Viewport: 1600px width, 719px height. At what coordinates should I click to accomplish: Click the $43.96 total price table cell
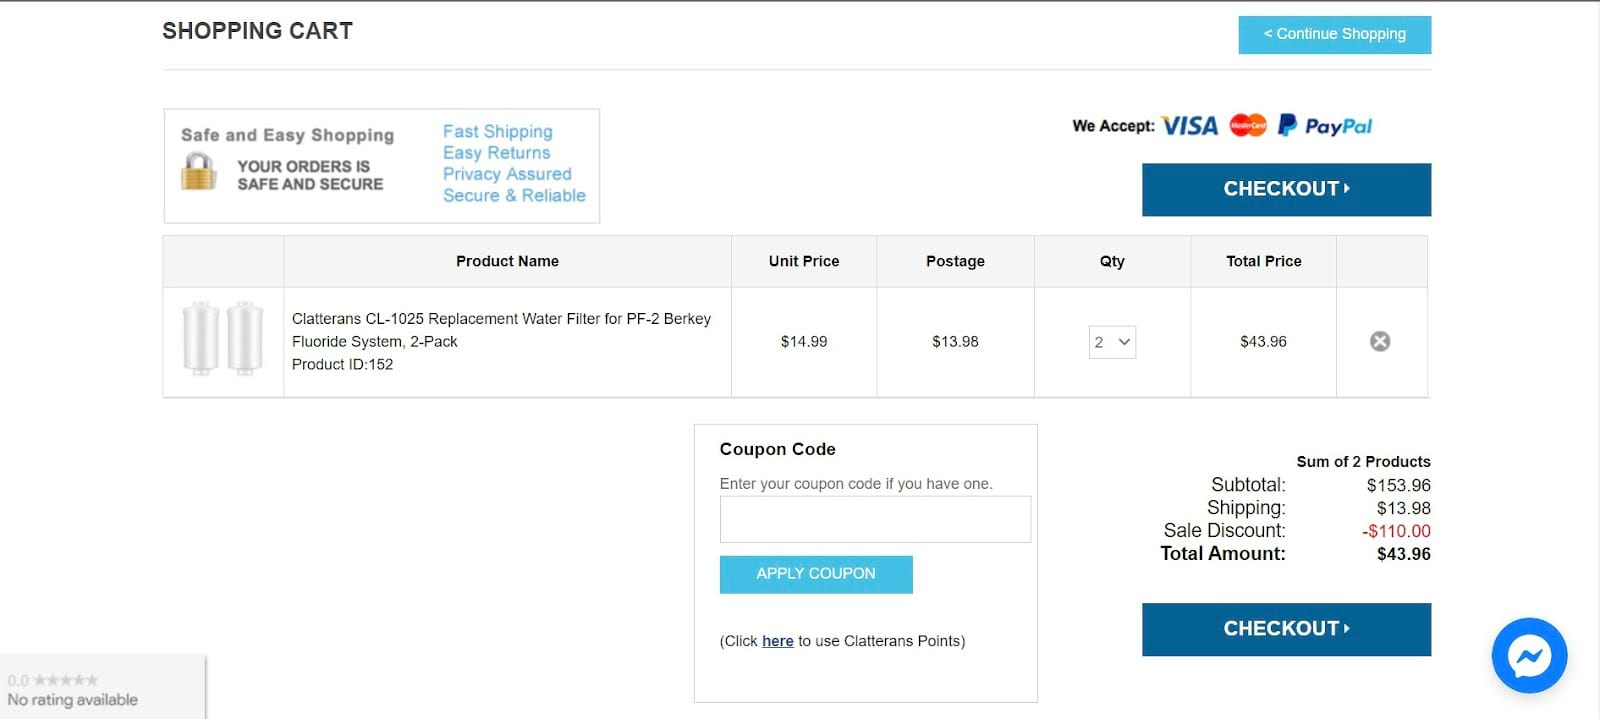[1263, 342]
